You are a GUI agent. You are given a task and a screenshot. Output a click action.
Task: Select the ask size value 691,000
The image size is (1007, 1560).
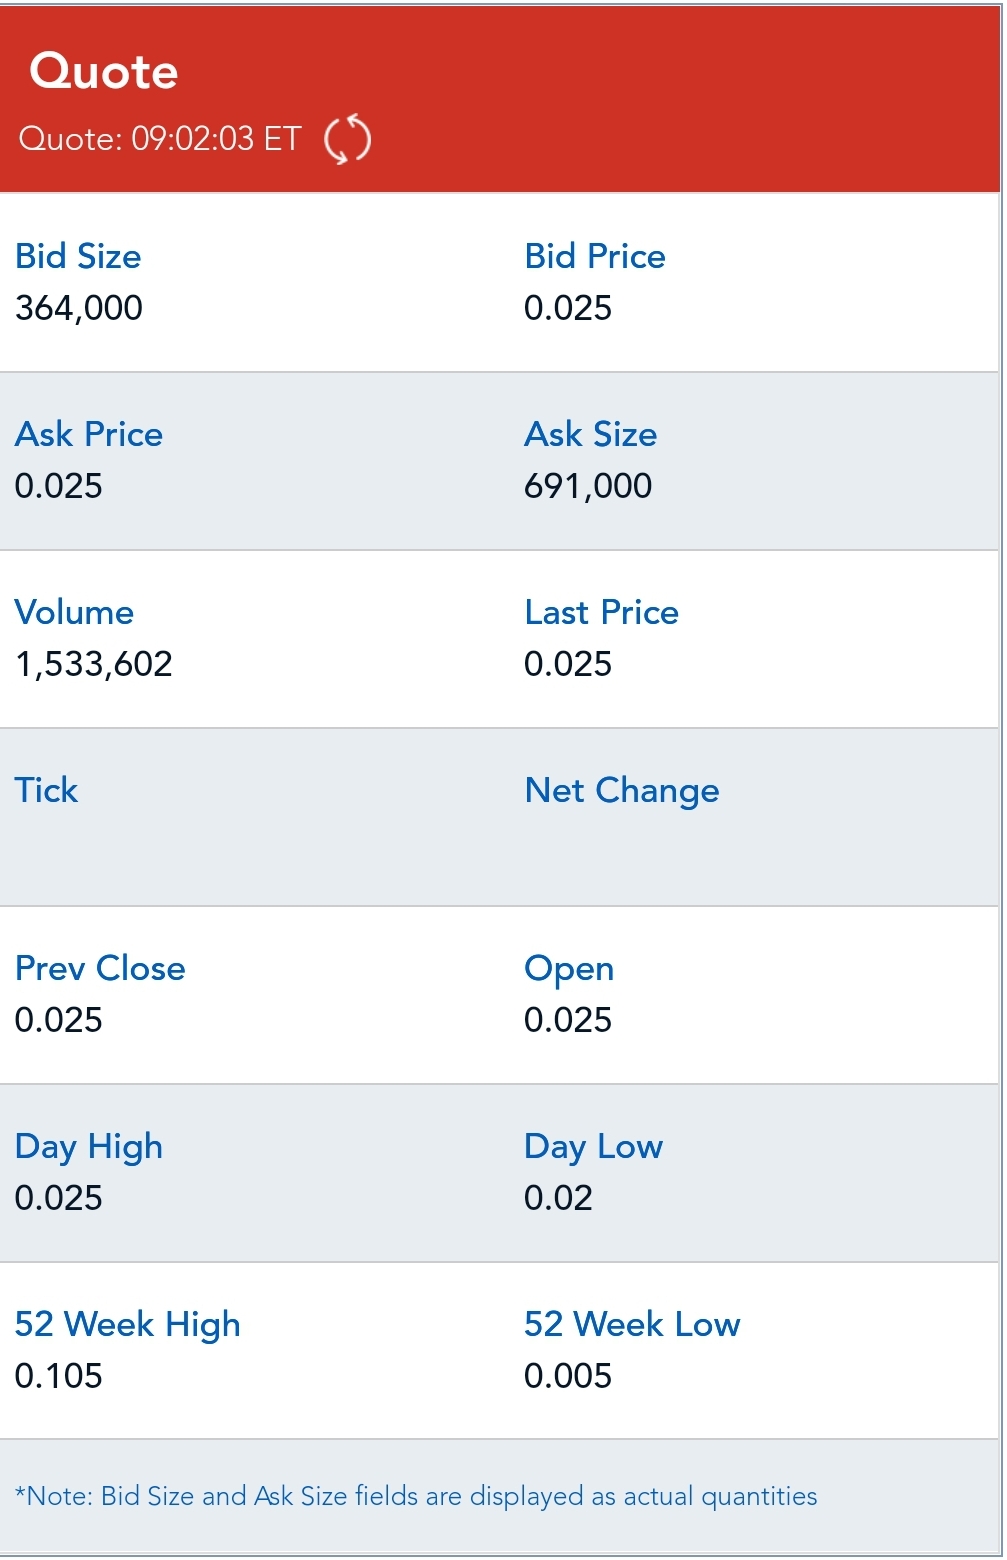[x=588, y=486]
